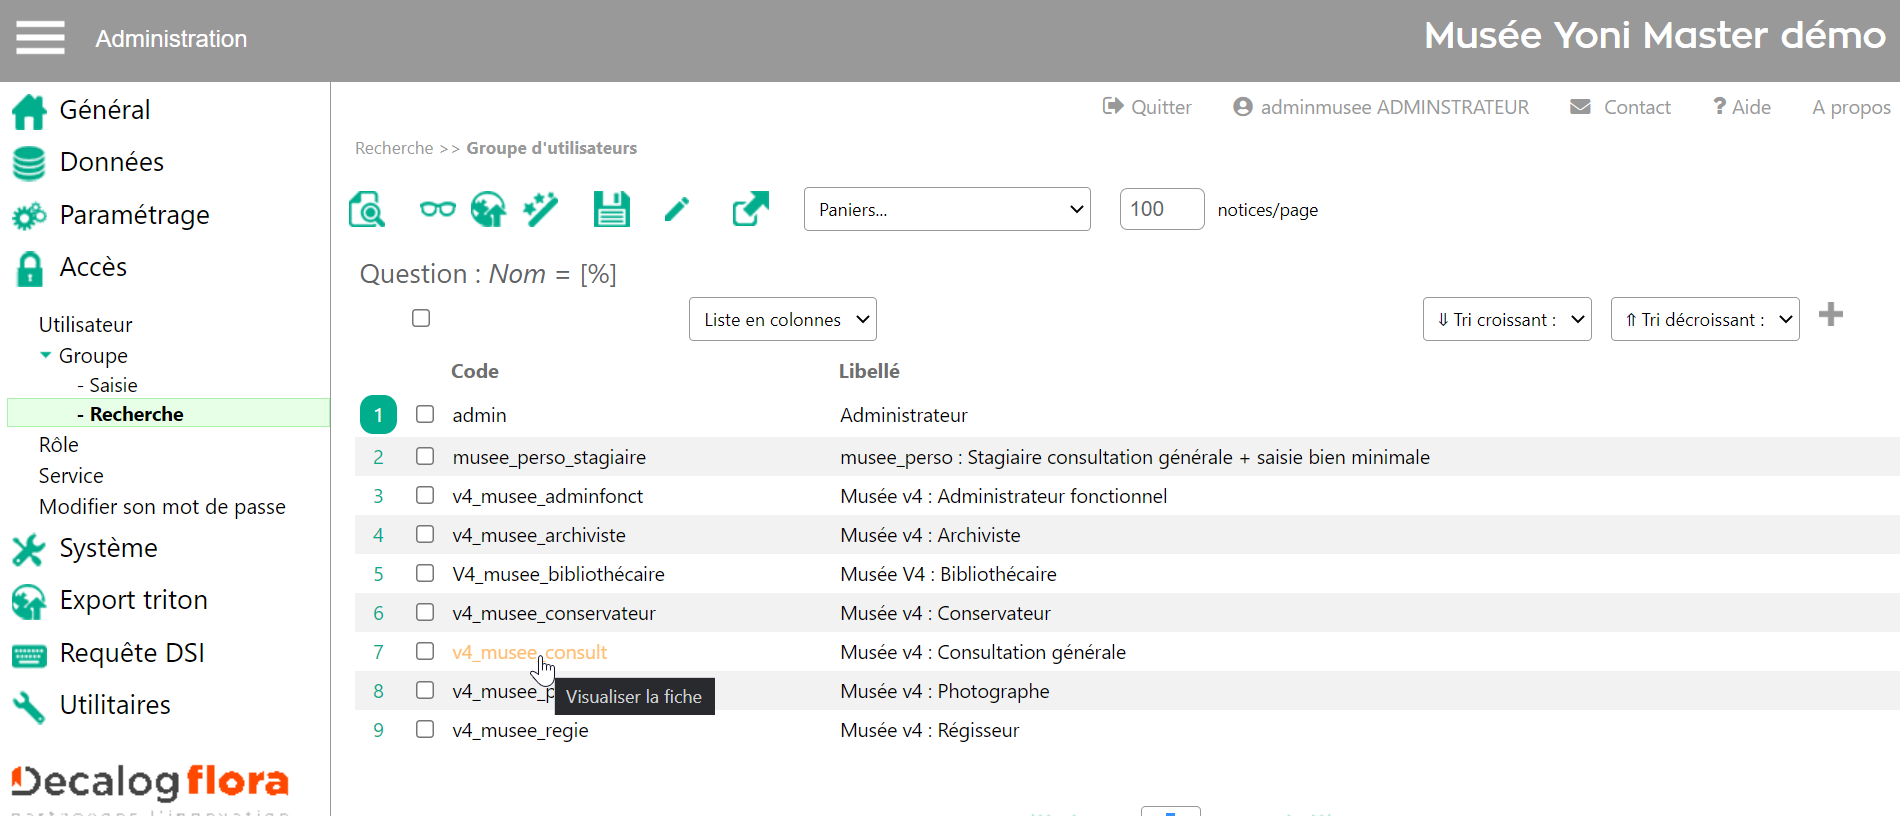The width and height of the screenshot is (1900, 816).
Task: Check the v4_musee_regie row checkbox
Action: tap(425, 729)
